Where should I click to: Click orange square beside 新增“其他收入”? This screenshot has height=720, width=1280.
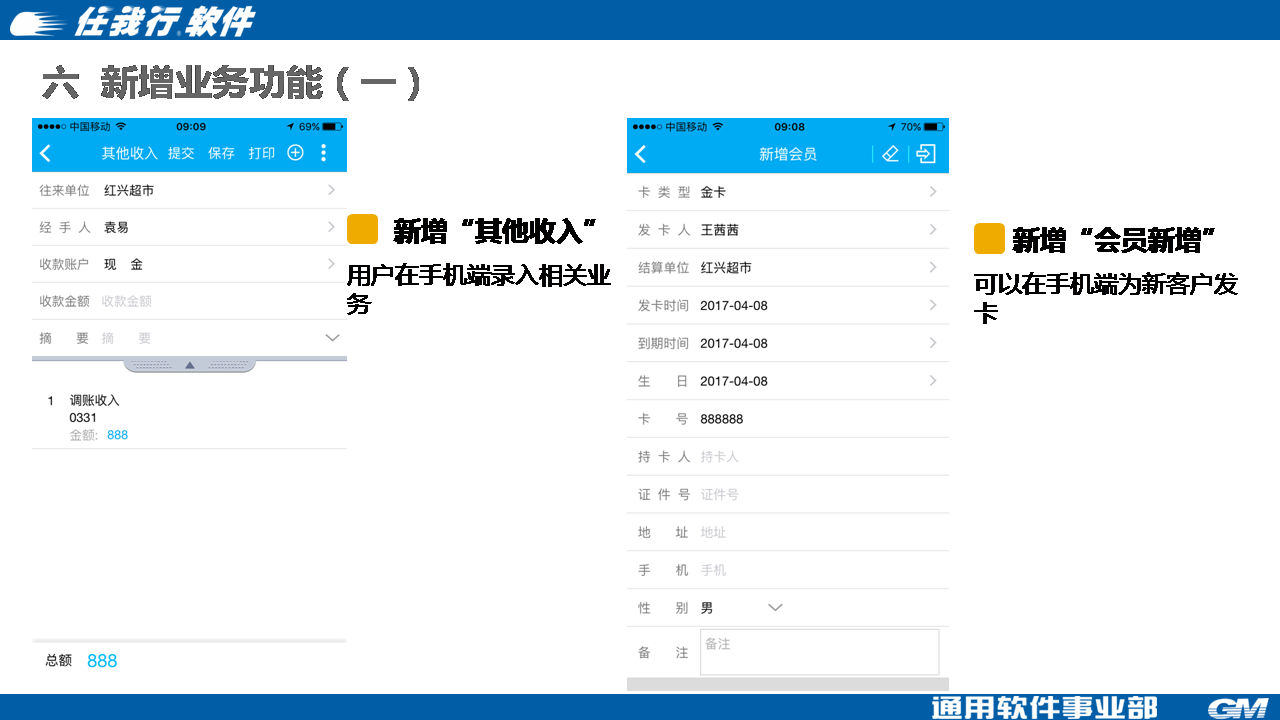tap(362, 229)
